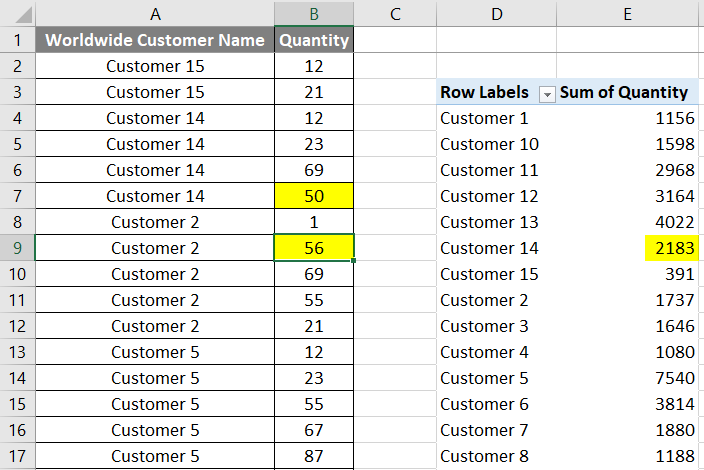Select pivot value 391
This screenshot has width=704, height=470.
tap(628, 274)
